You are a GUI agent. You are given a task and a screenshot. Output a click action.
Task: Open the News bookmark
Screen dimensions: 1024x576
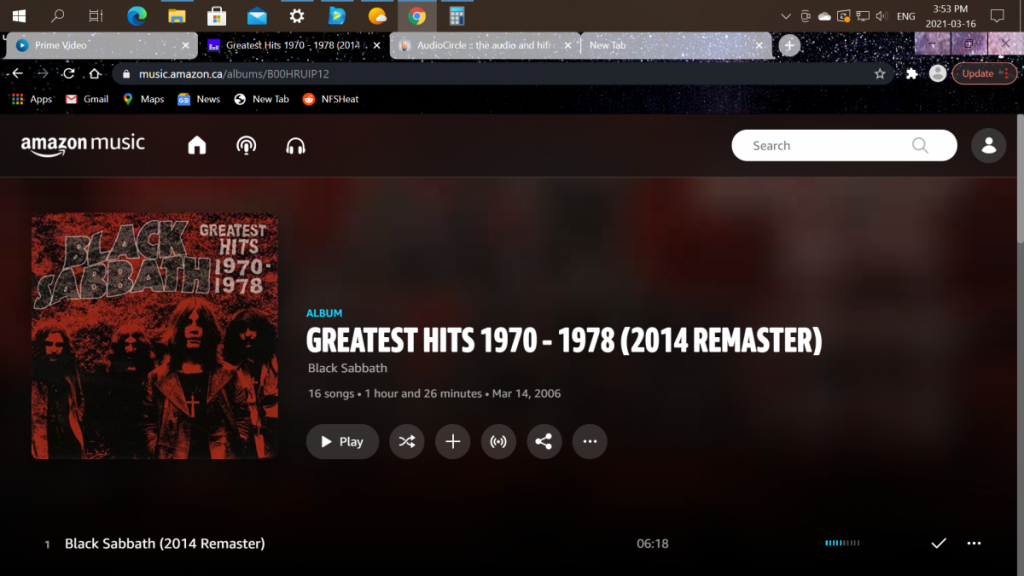199,99
